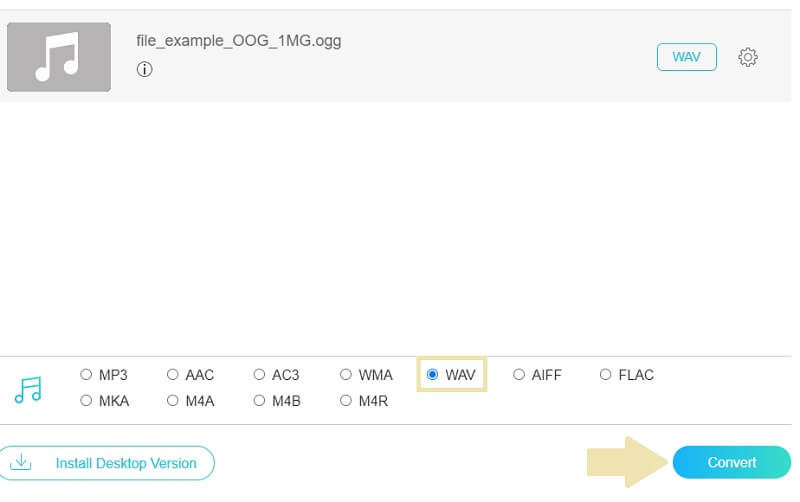Select the WAV radio button
The height and width of the screenshot is (502, 800).
433,375
